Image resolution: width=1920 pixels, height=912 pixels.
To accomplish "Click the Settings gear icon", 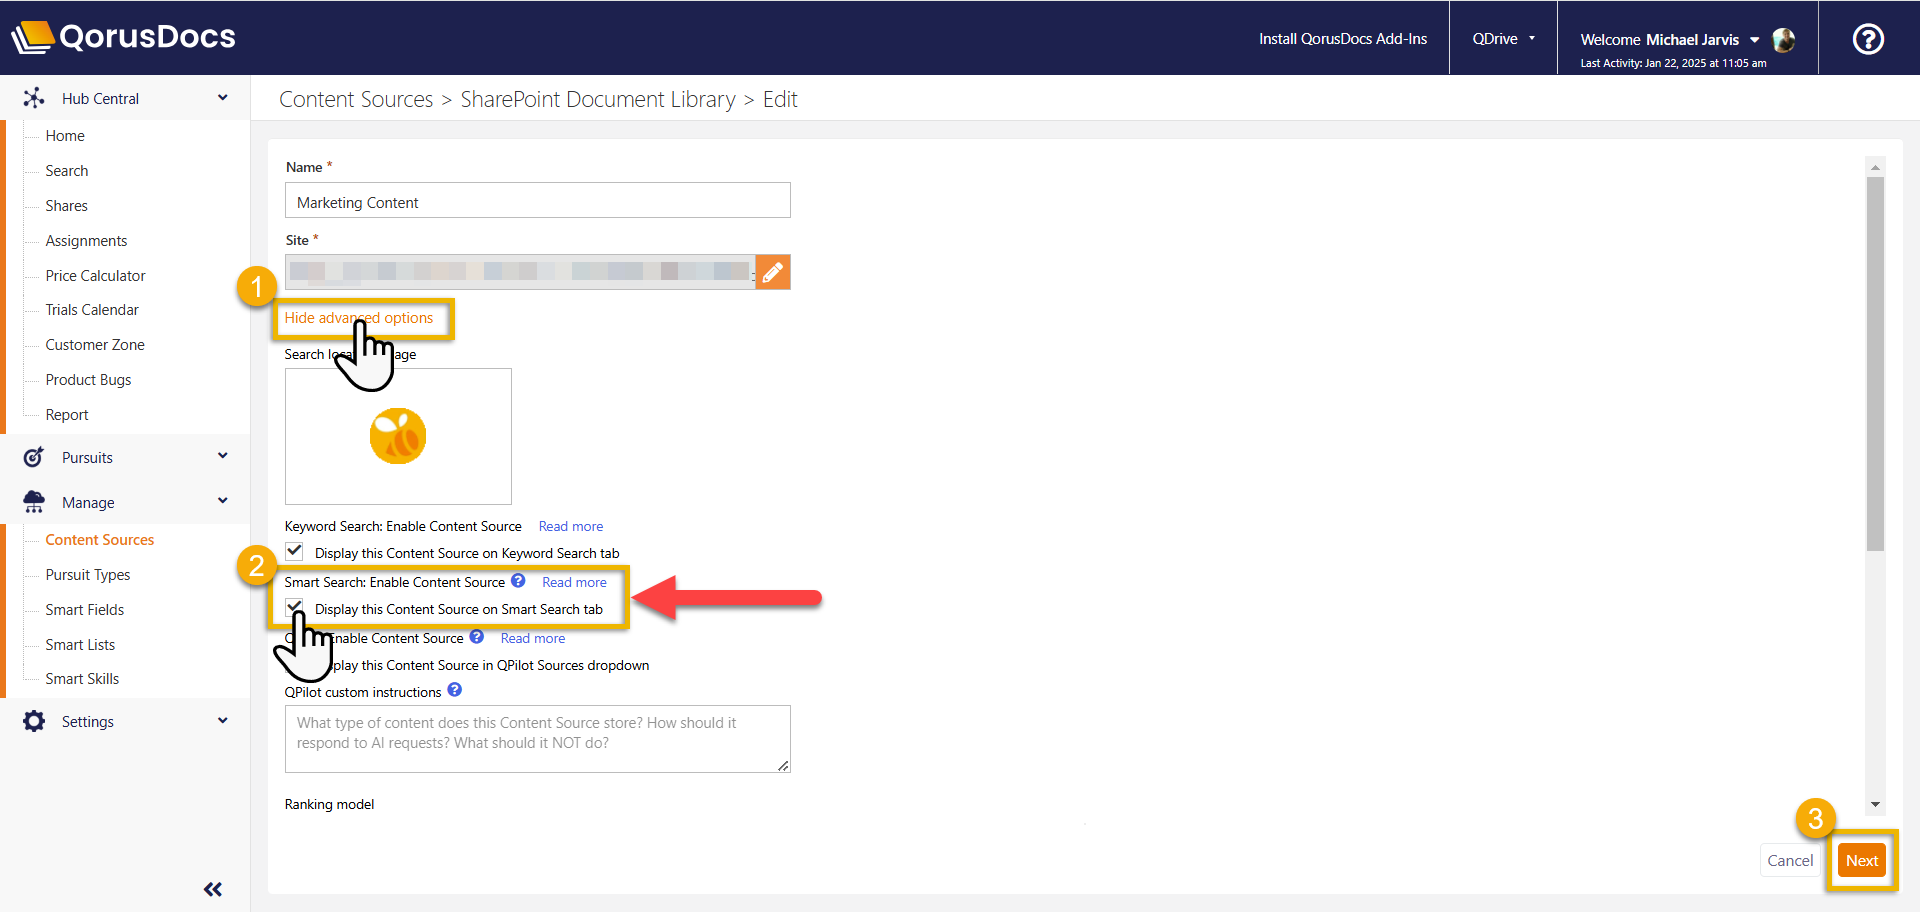I will 34,721.
